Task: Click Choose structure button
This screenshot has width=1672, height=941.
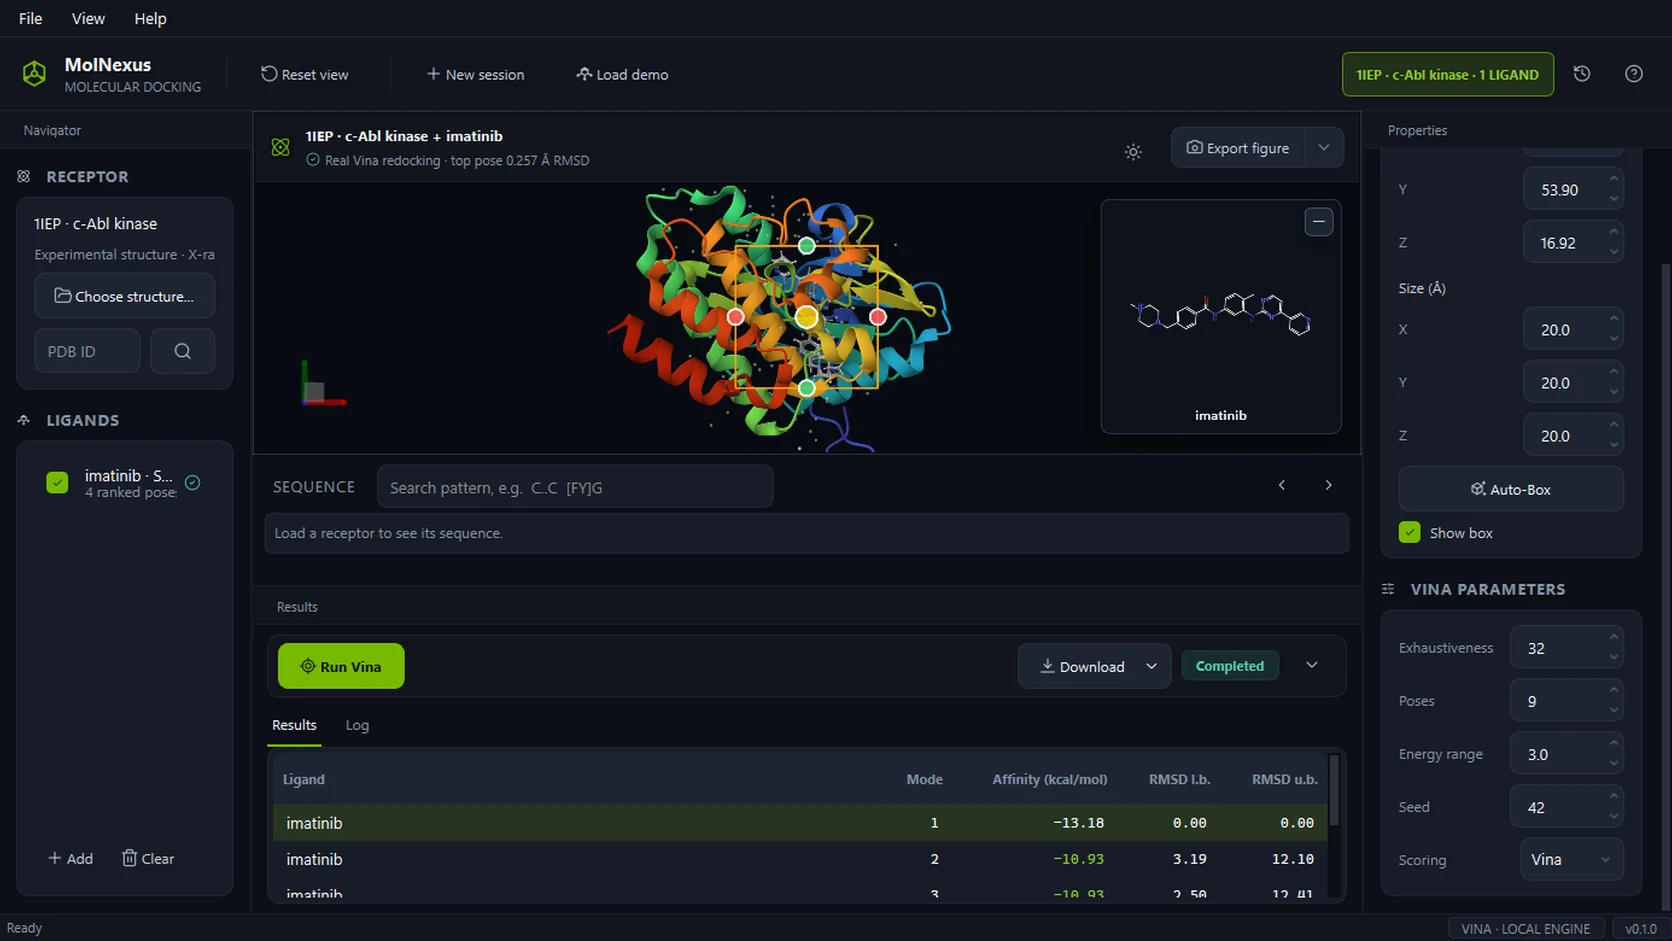Action: (124, 296)
